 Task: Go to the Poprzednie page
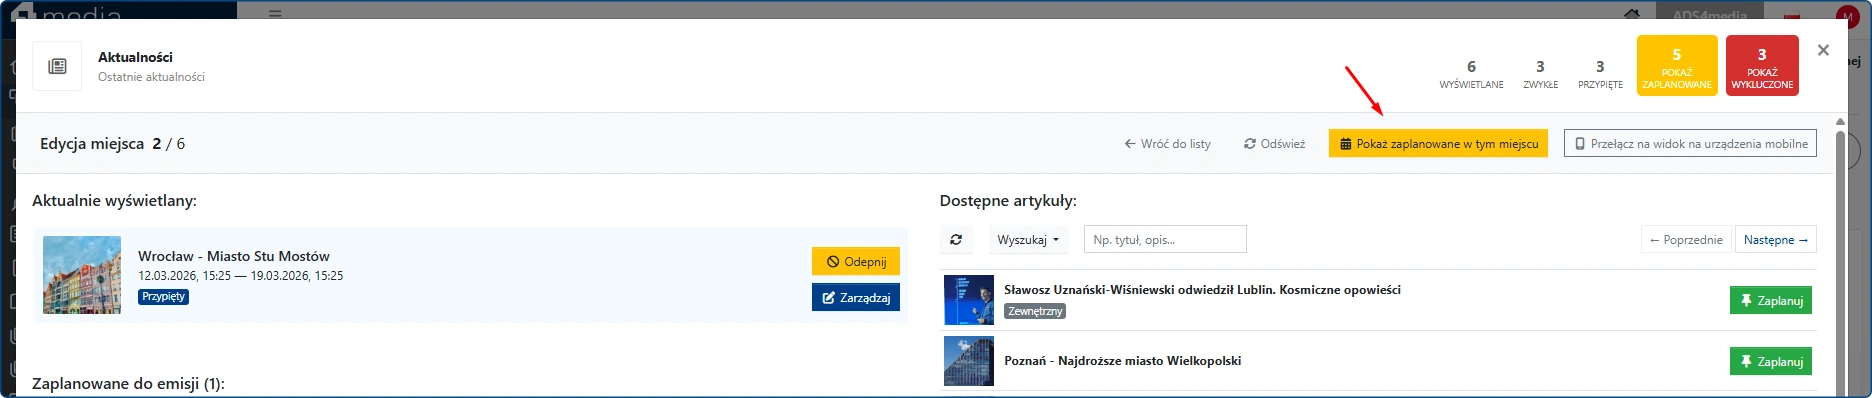(x=1686, y=240)
